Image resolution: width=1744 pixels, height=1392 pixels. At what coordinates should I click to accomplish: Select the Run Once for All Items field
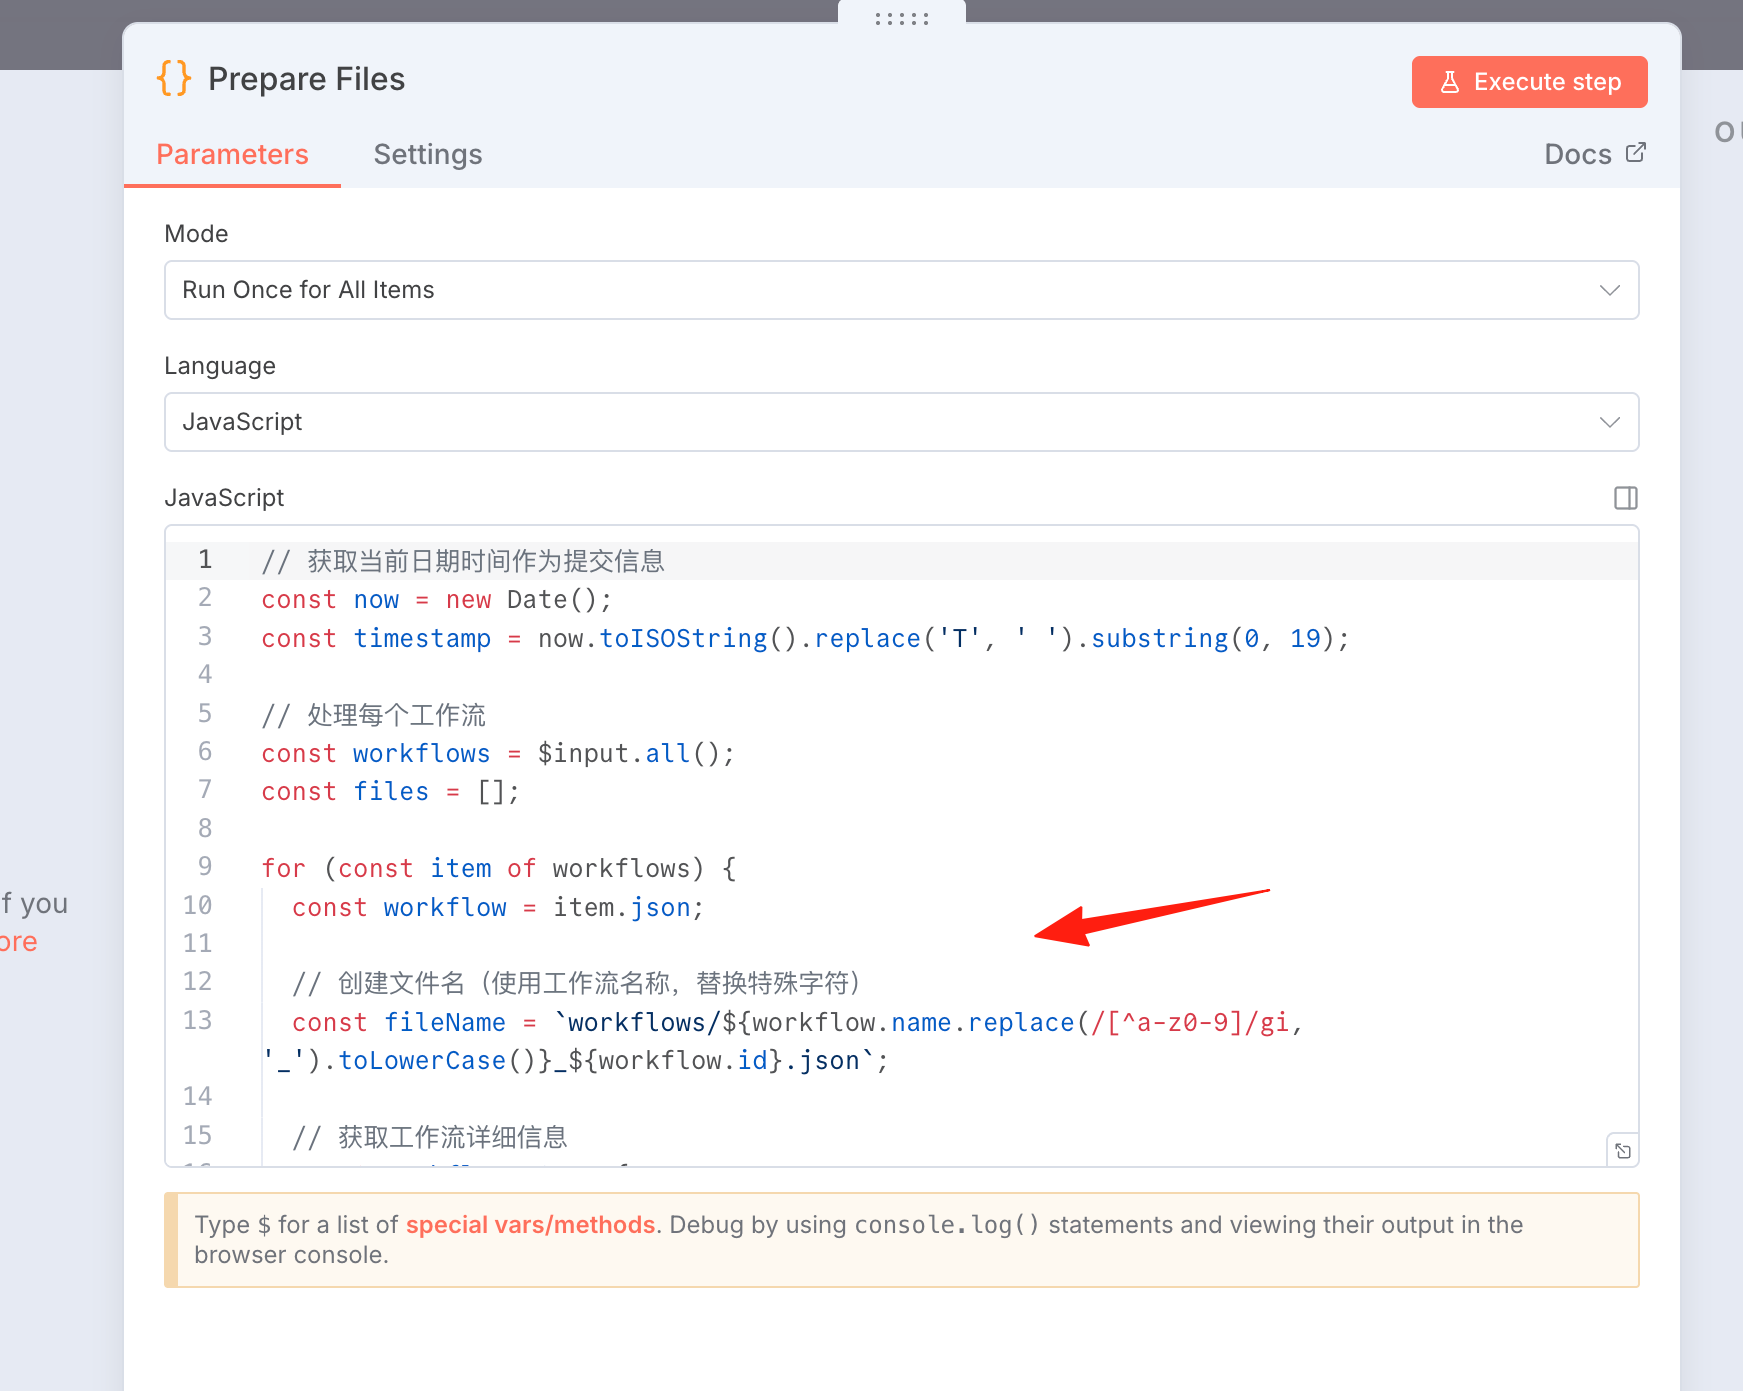click(901, 290)
